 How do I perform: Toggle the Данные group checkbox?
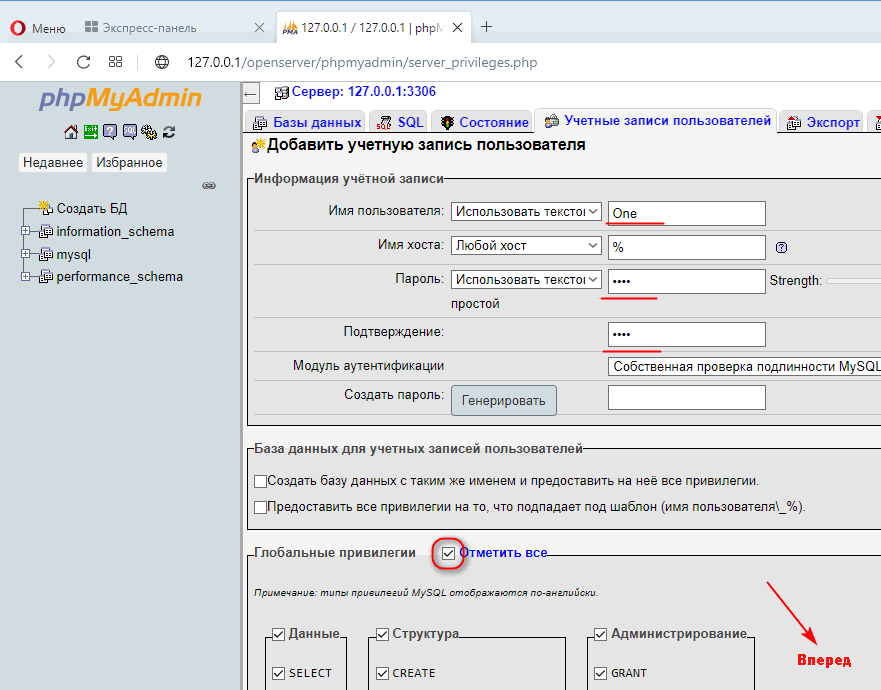[278, 634]
